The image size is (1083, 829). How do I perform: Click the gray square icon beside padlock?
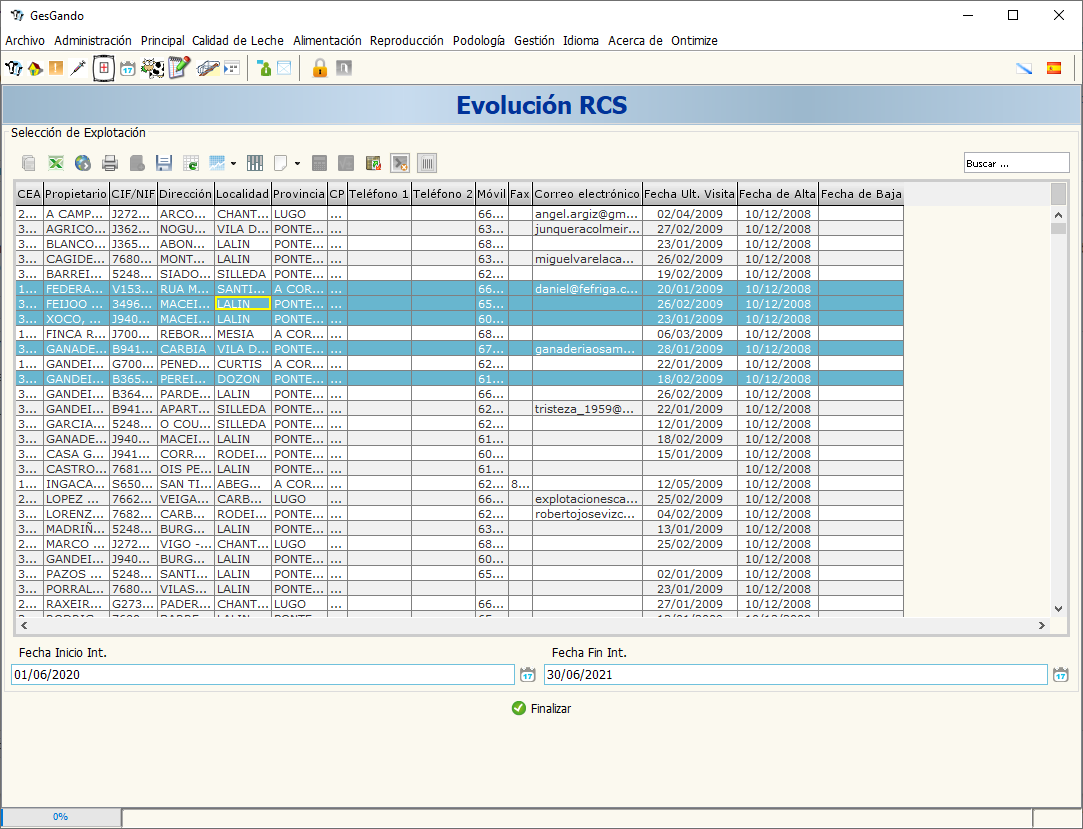click(x=344, y=68)
